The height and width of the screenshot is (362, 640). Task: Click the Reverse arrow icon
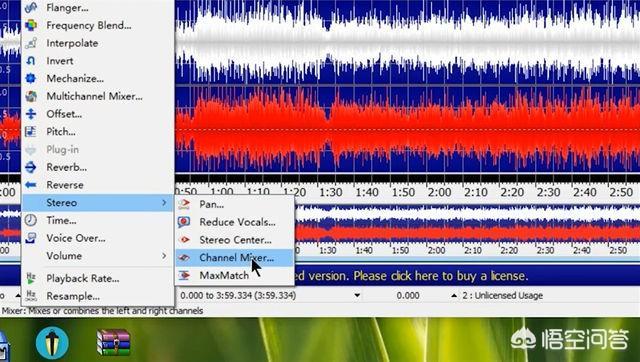(x=31, y=185)
